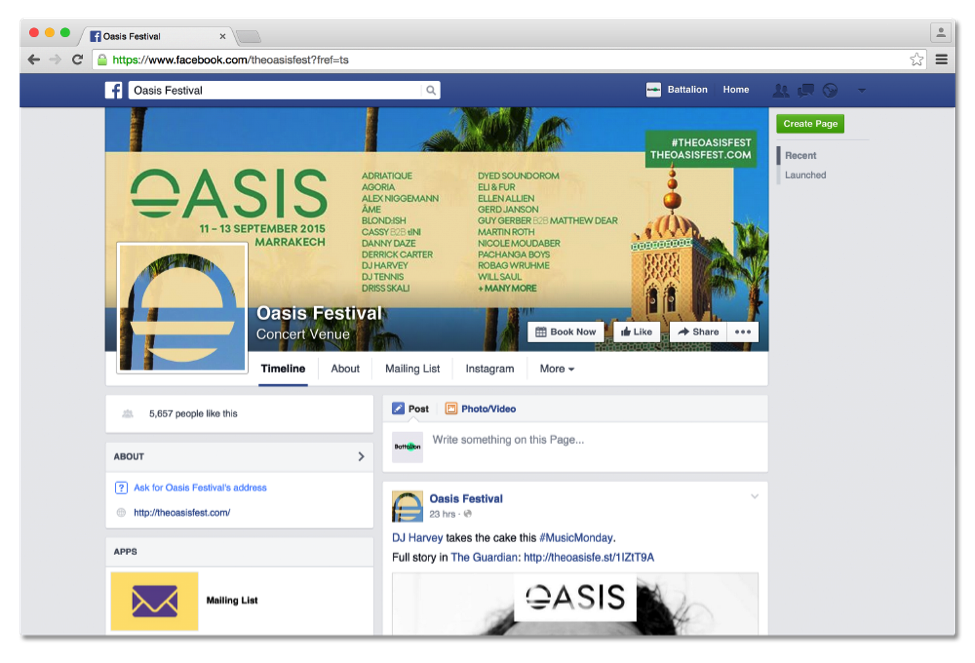Viewport: 975px width, 663px height.
Task: Switch to the Instagram tab
Action: (489, 369)
